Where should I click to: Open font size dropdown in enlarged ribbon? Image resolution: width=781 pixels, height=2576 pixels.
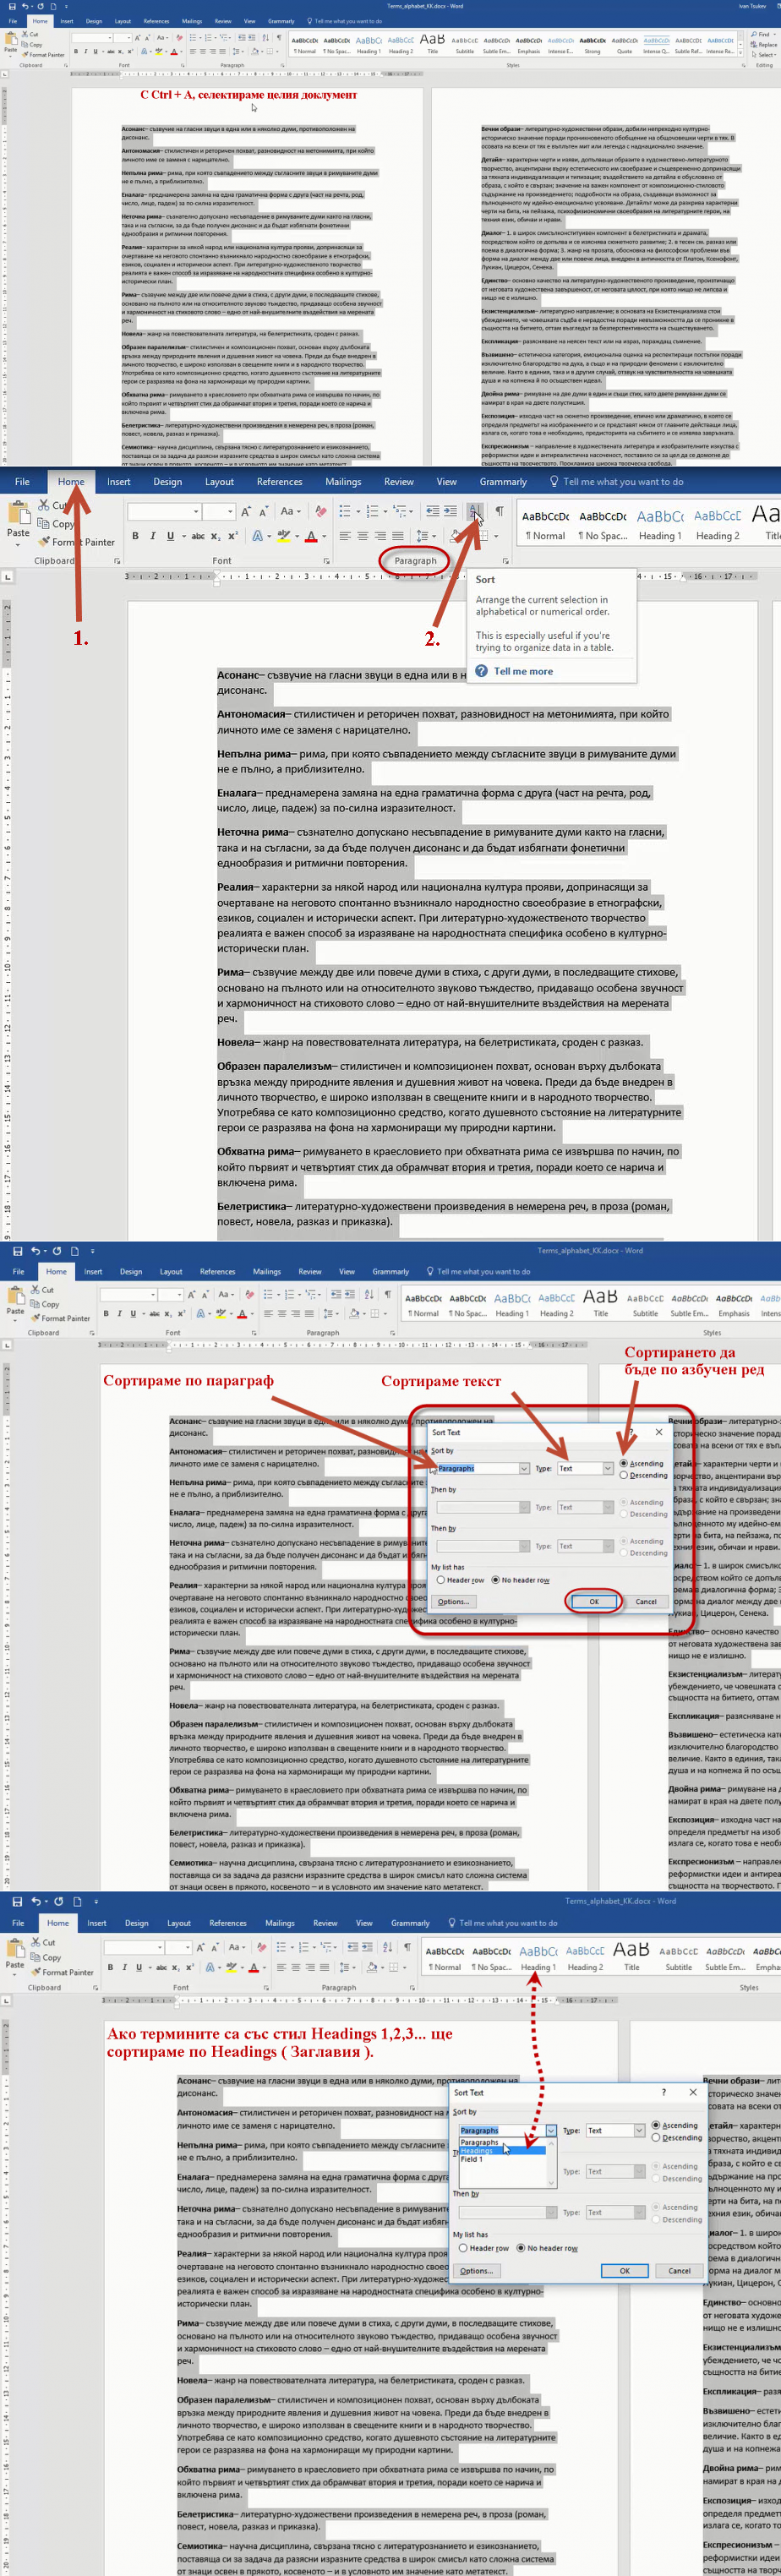(x=230, y=511)
